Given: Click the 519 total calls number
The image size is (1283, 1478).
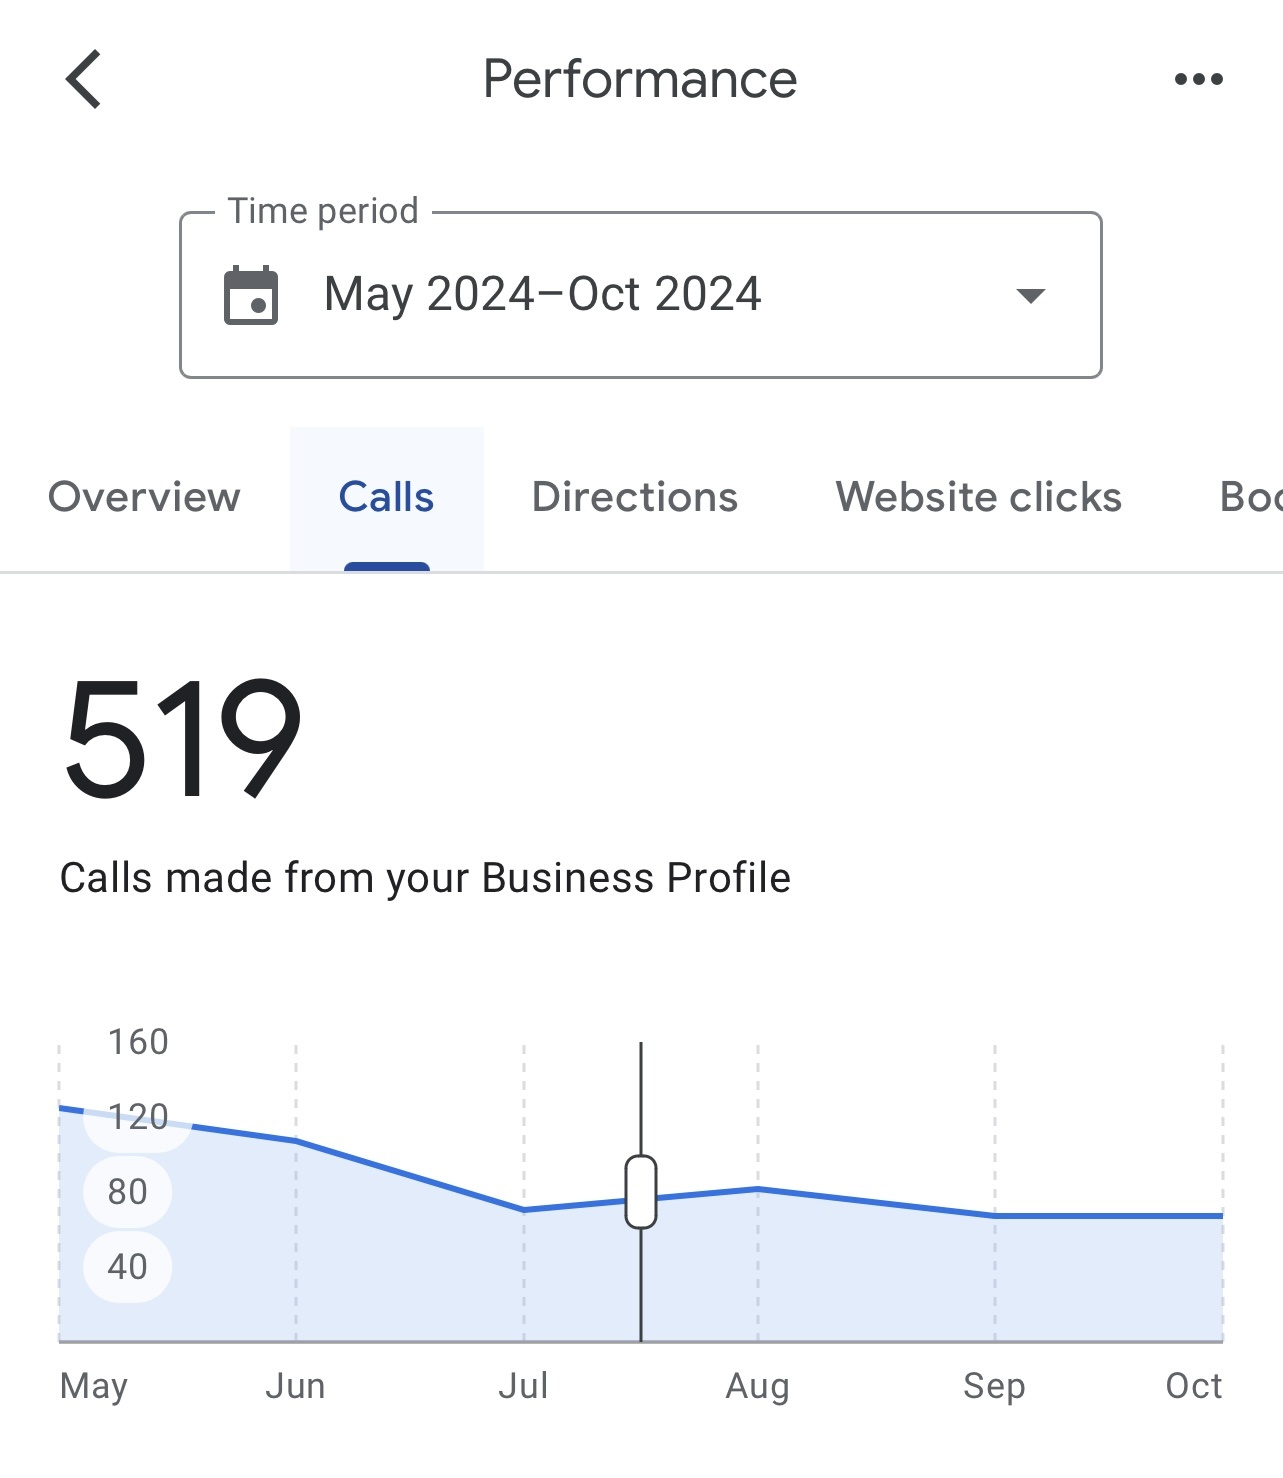Looking at the screenshot, I should click(x=183, y=738).
